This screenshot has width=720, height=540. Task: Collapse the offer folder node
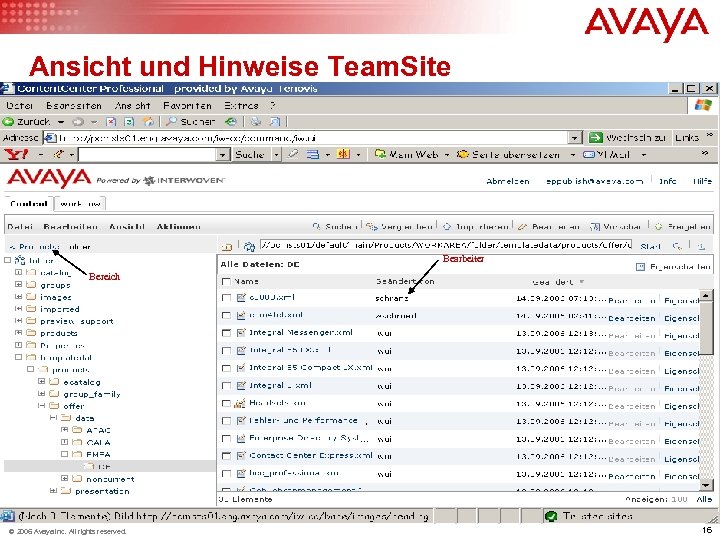tap(41, 406)
